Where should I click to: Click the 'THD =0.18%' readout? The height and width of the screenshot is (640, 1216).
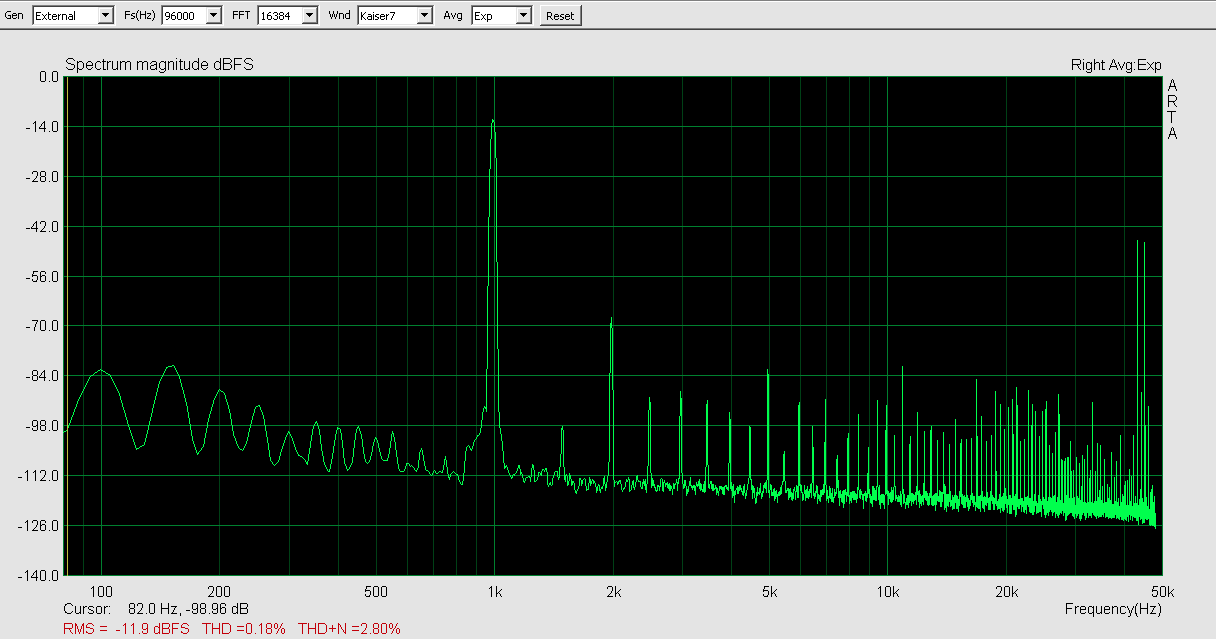click(x=244, y=629)
